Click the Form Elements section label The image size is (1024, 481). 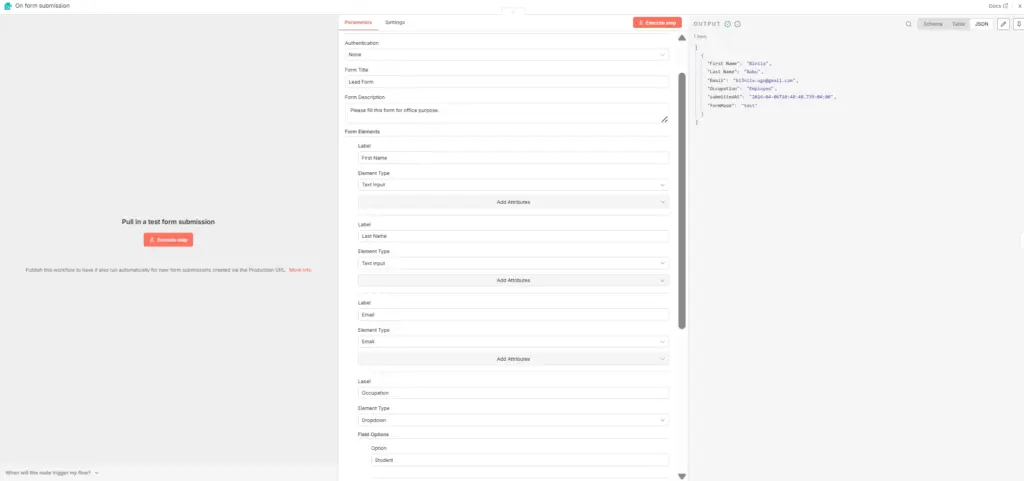point(362,132)
